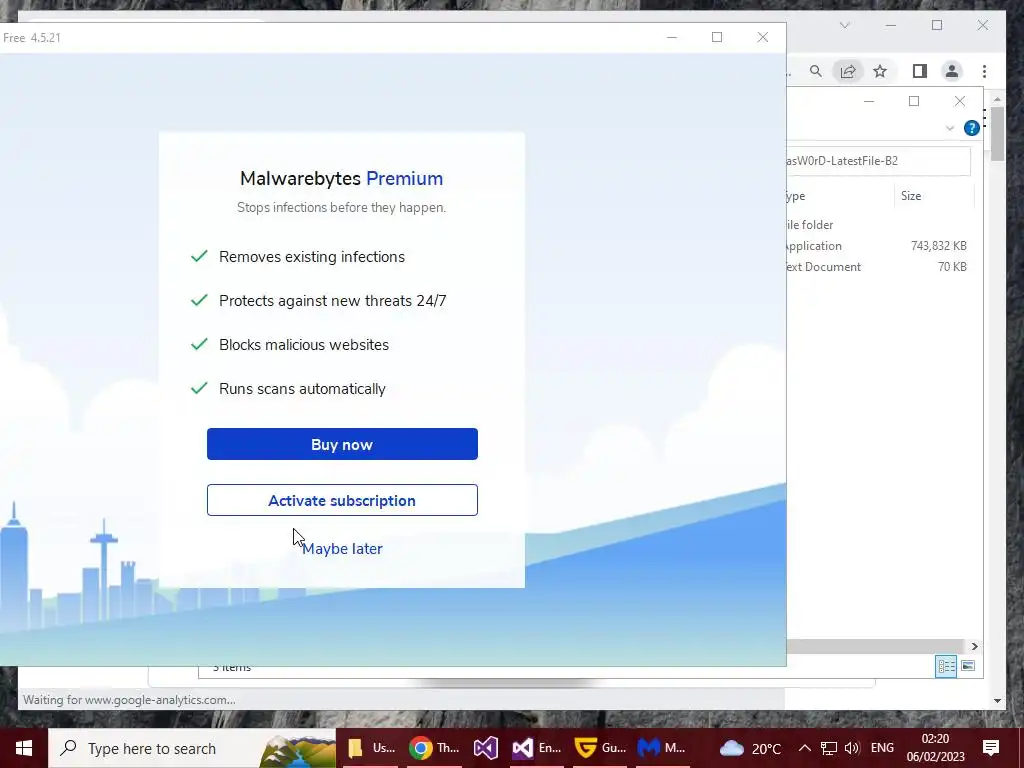Open weather widget showing 20°C
Screen dimensions: 1024x768
pos(750,748)
